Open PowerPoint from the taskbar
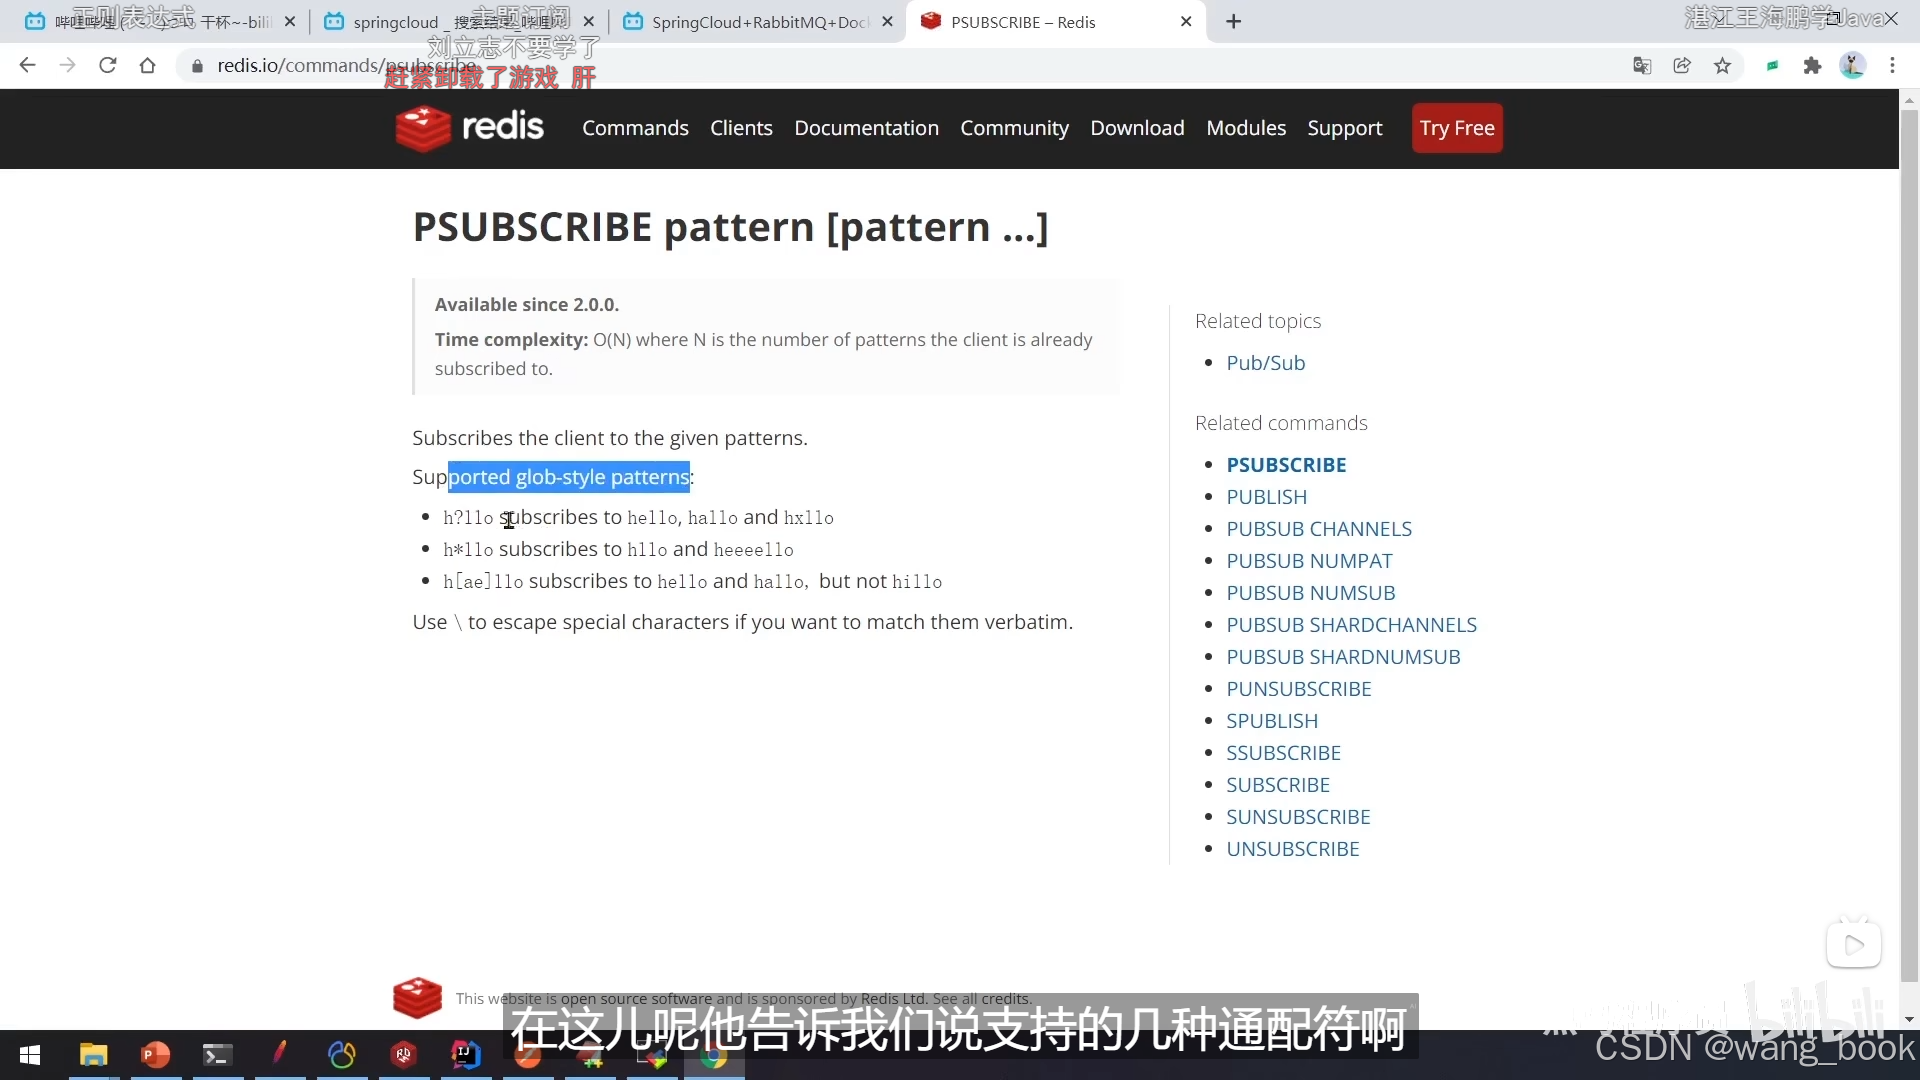 tap(155, 1055)
